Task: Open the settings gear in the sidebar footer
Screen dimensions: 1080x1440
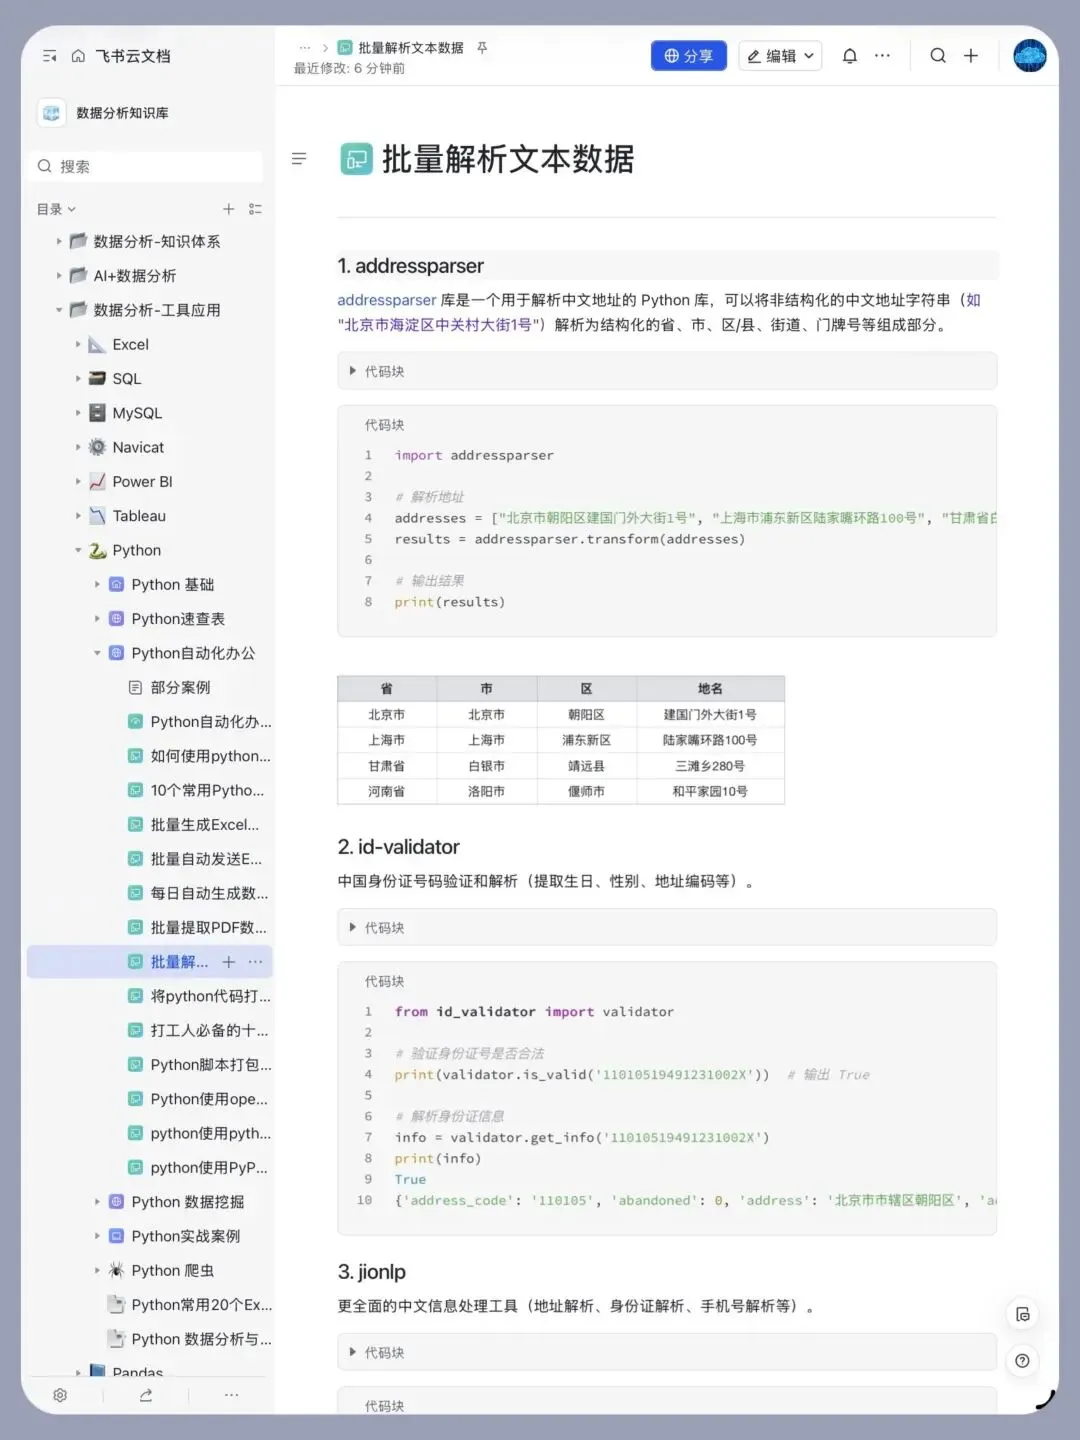Action: coord(60,1395)
